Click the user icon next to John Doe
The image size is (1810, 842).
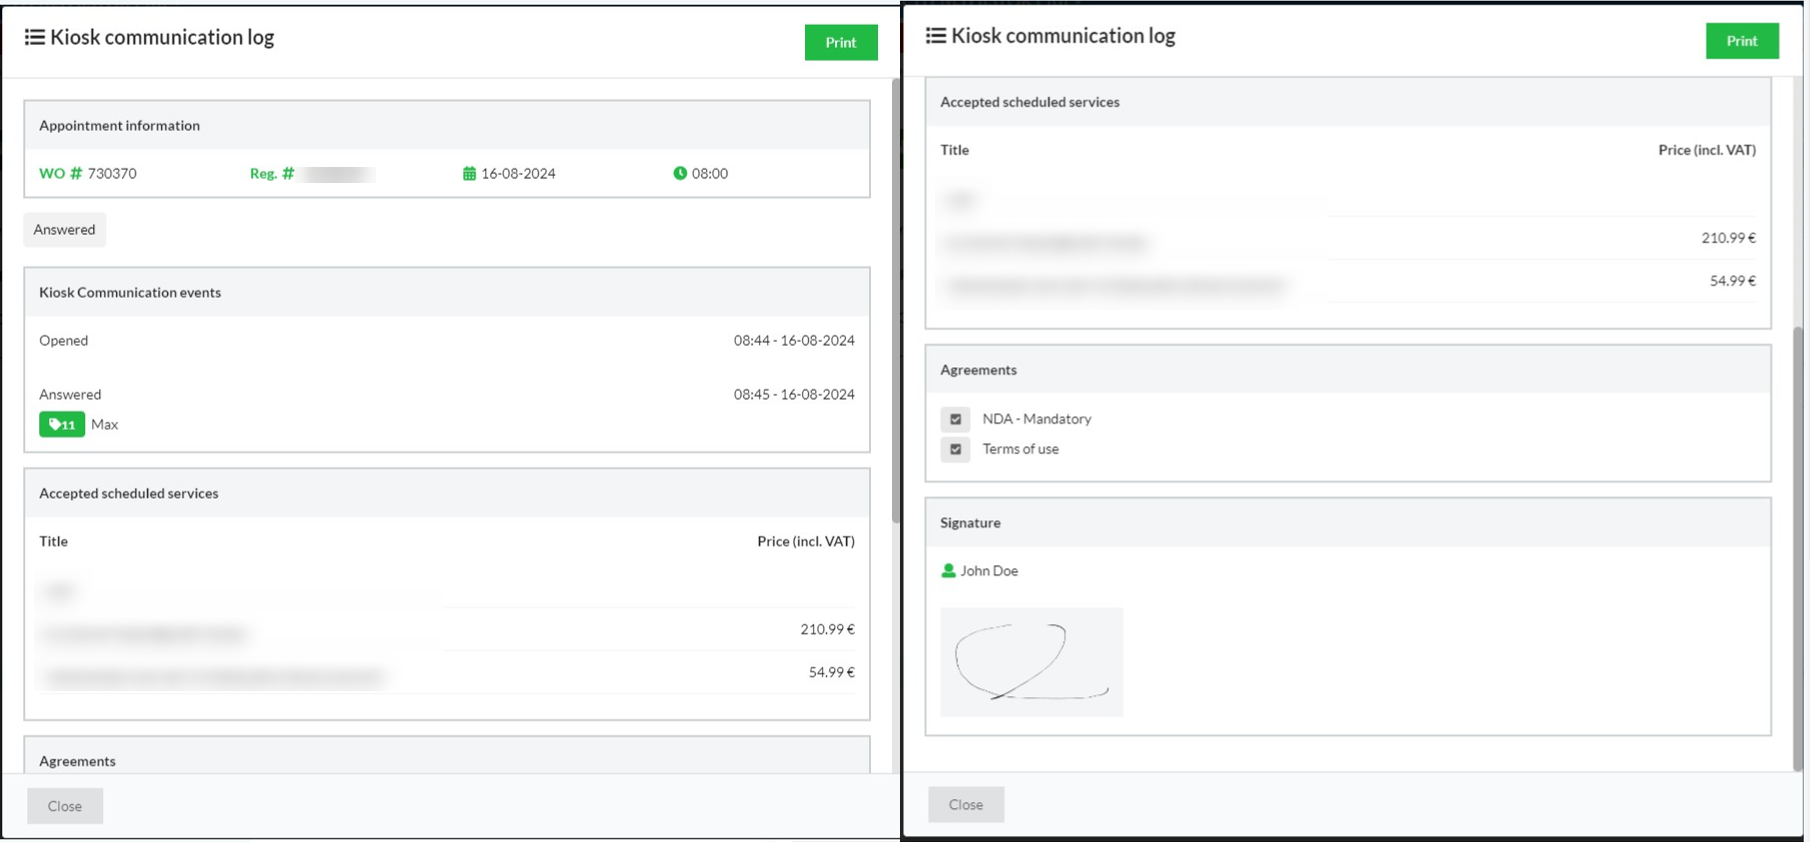tap(948, 571)
